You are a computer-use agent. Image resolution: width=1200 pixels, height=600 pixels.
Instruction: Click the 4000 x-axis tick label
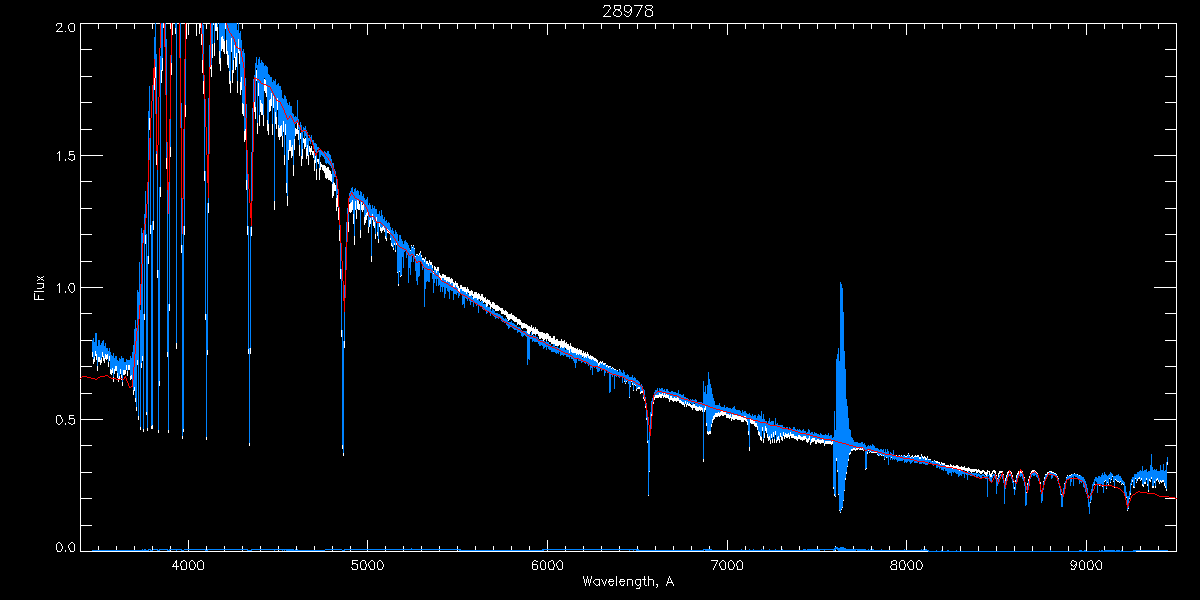tap(188, 565)
